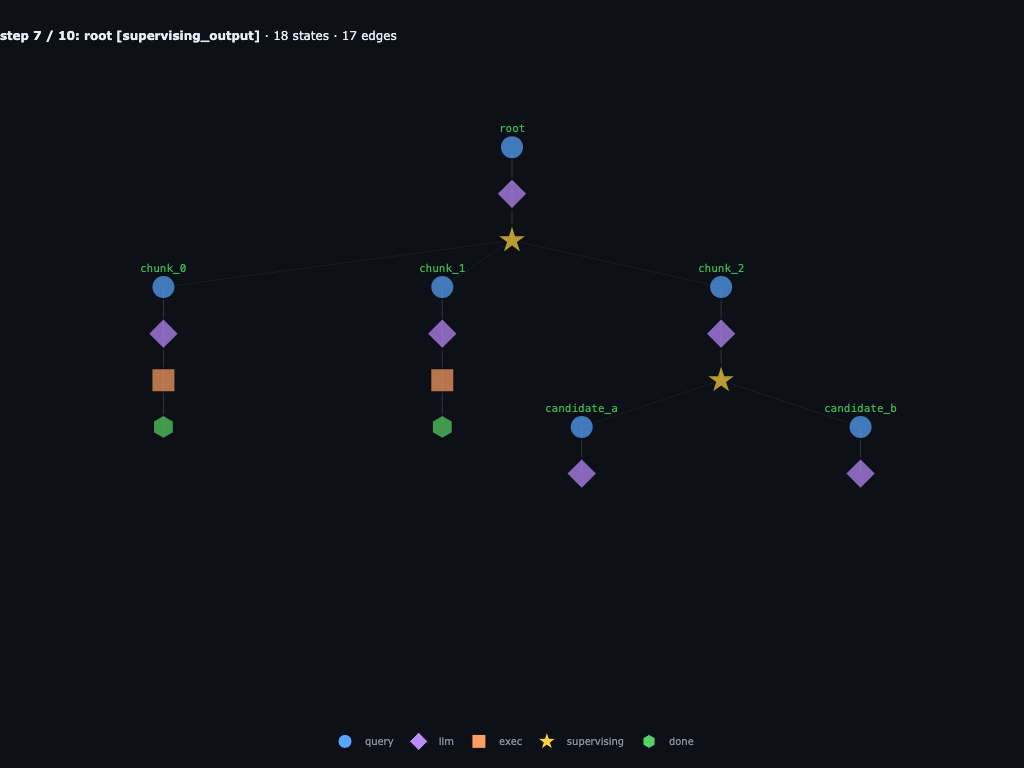Toggle the supervising legend entry
This screenshot has height=768, width=1024.
click(582, 741)
